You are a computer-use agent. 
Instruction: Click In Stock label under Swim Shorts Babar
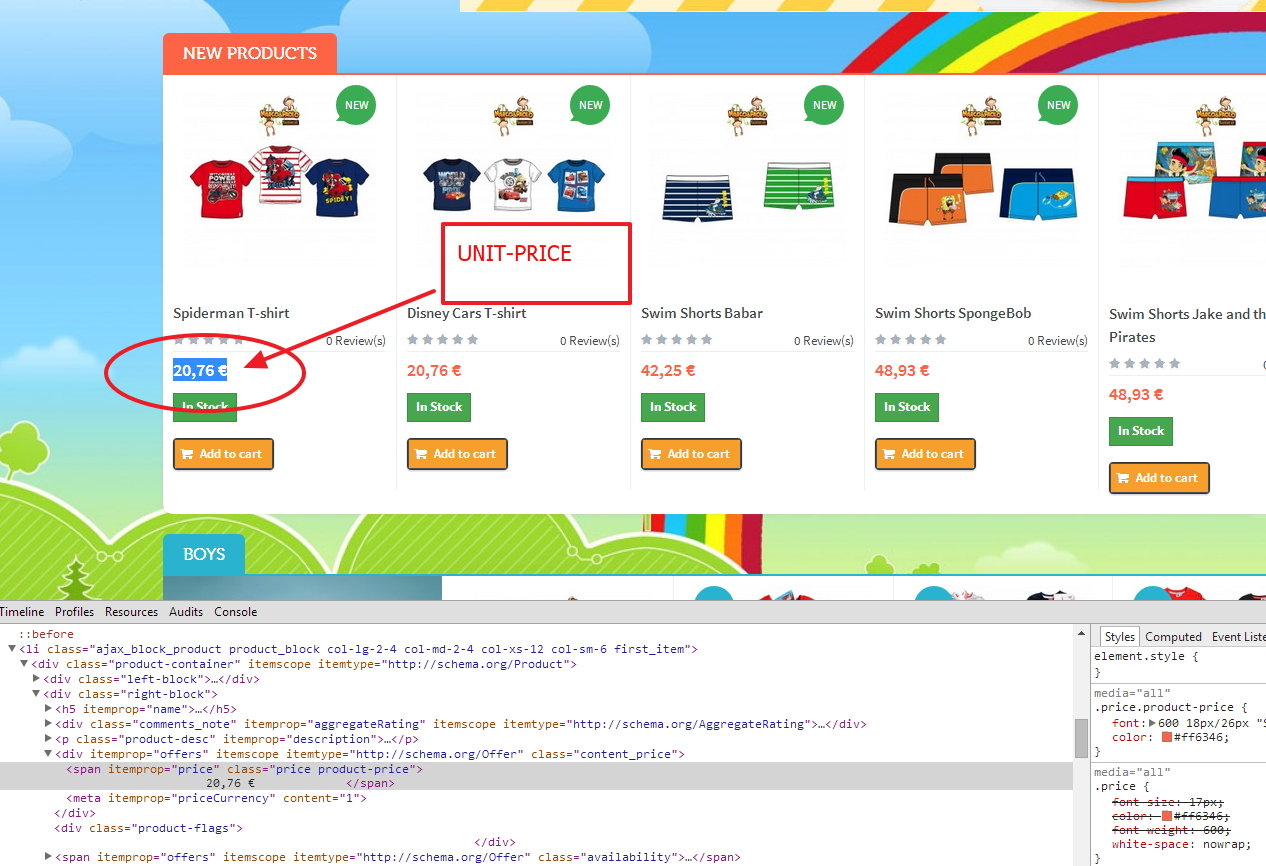(673, 407)
